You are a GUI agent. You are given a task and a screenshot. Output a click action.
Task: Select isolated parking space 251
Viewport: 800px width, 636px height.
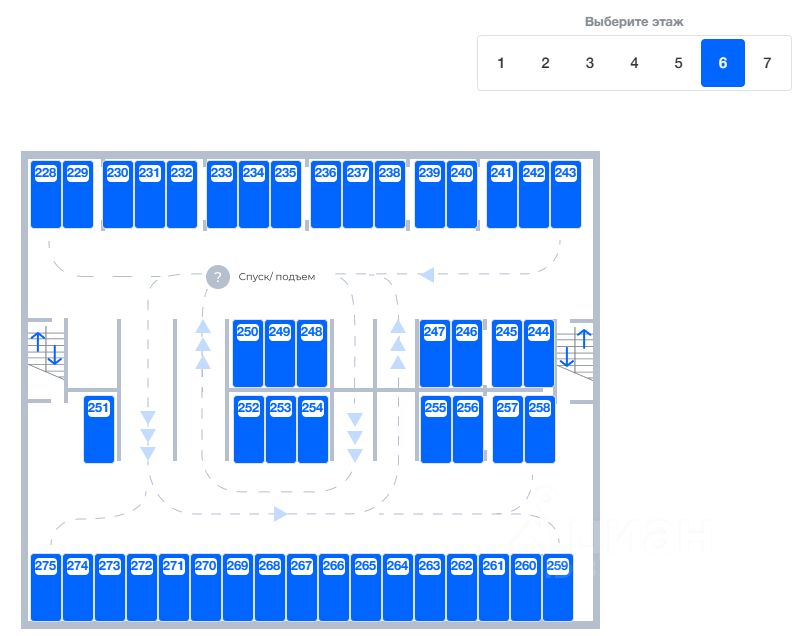(99, 429)
